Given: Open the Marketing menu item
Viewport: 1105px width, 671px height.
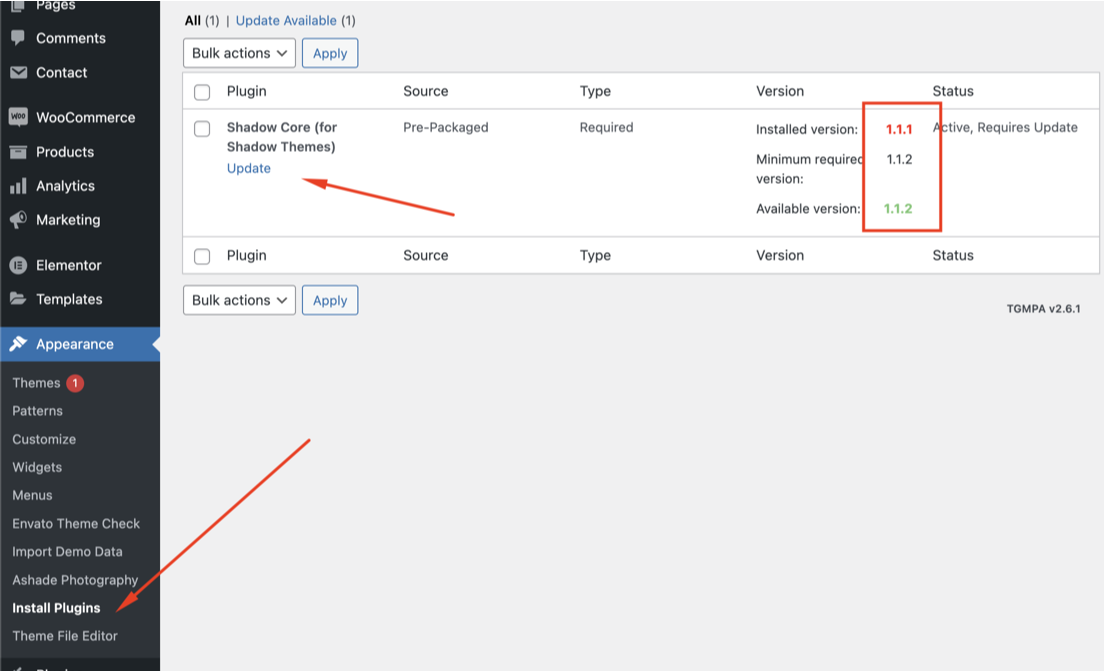Looking at the screenshot, I should [x=68, y=219].
